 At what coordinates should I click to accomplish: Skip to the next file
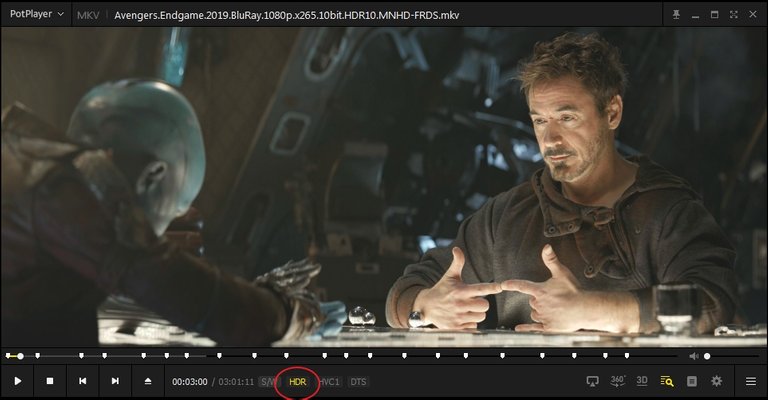coord(115,381)
